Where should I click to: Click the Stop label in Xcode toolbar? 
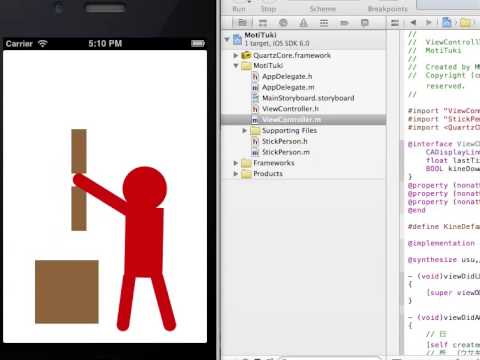(x=268, y=9)
